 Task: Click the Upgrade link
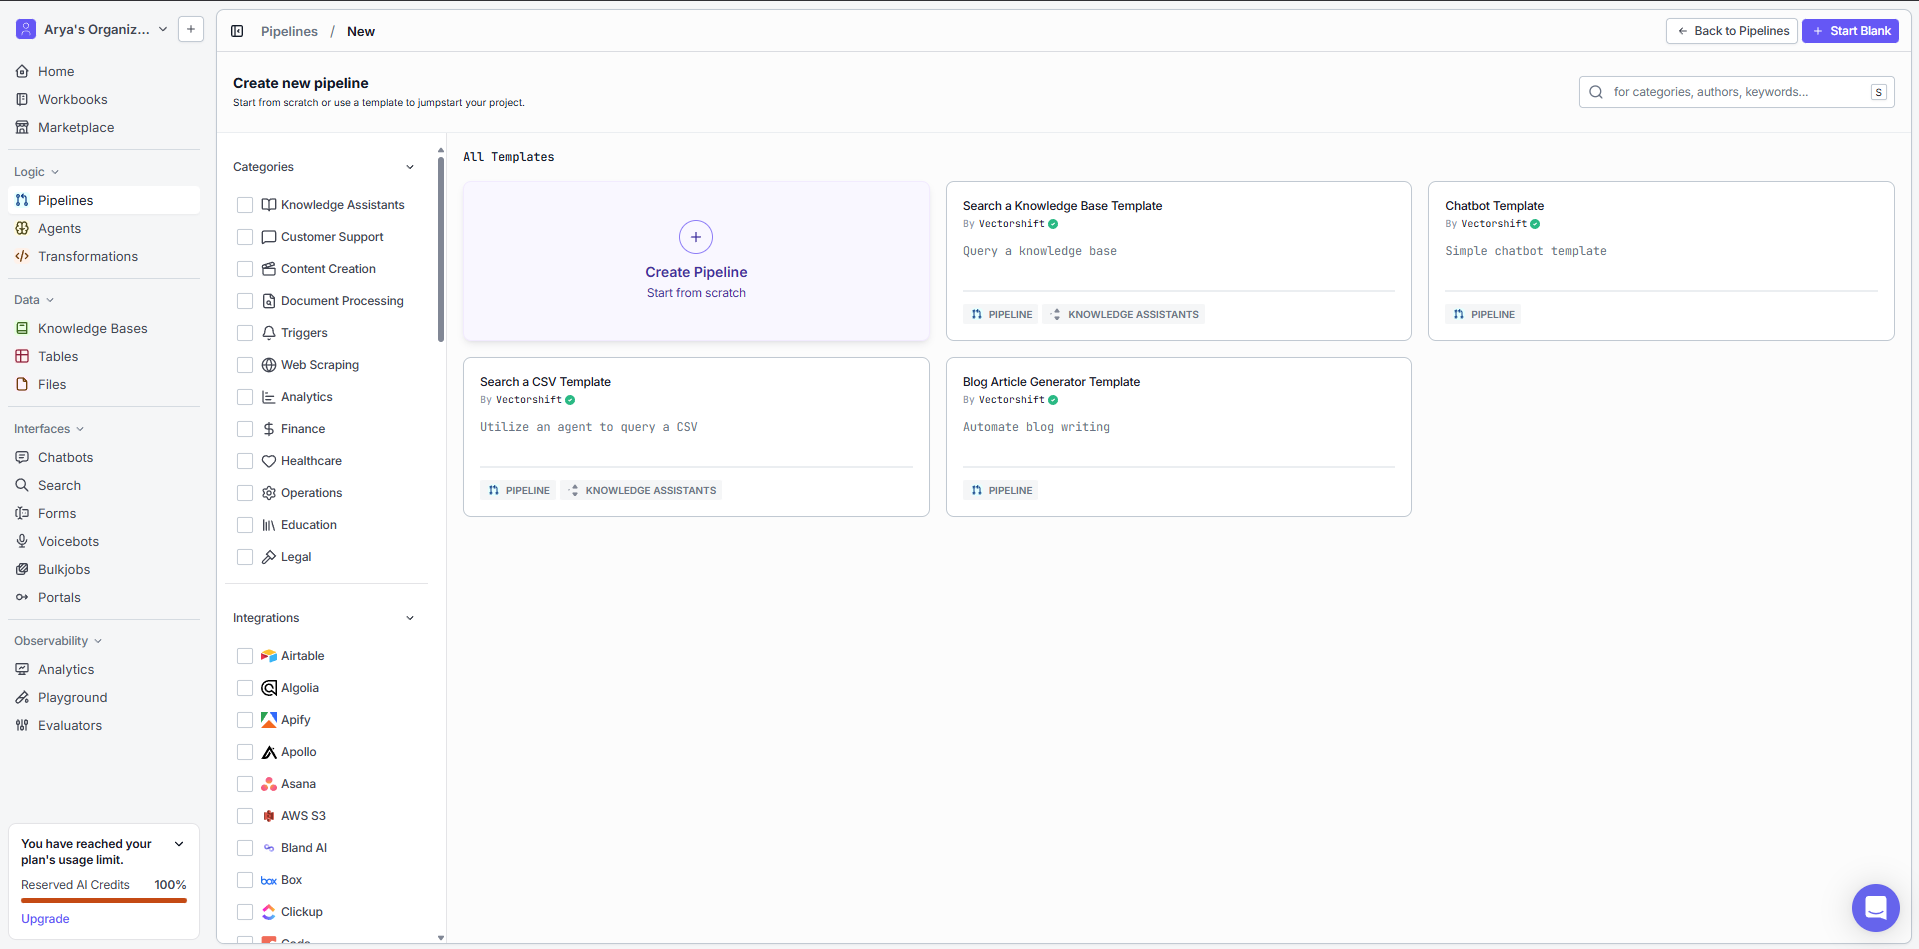(x=45, y=919)
